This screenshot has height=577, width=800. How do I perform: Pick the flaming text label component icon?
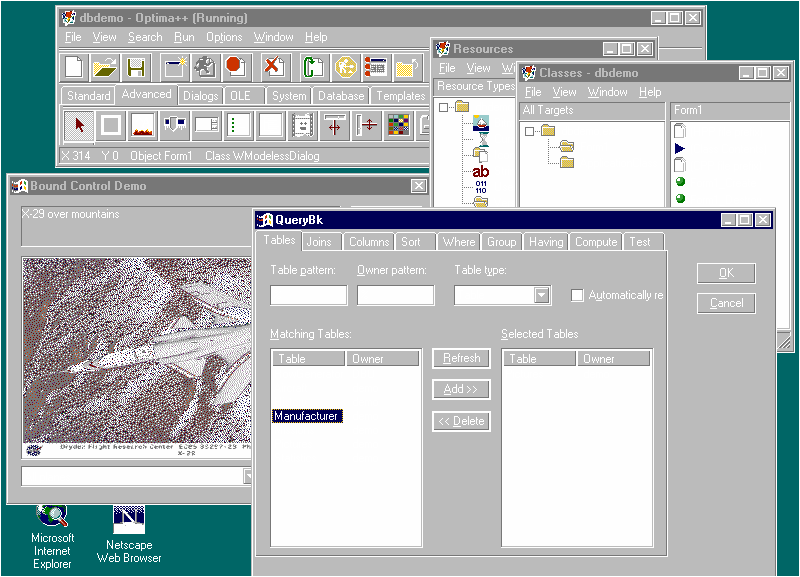pos(143,125)
